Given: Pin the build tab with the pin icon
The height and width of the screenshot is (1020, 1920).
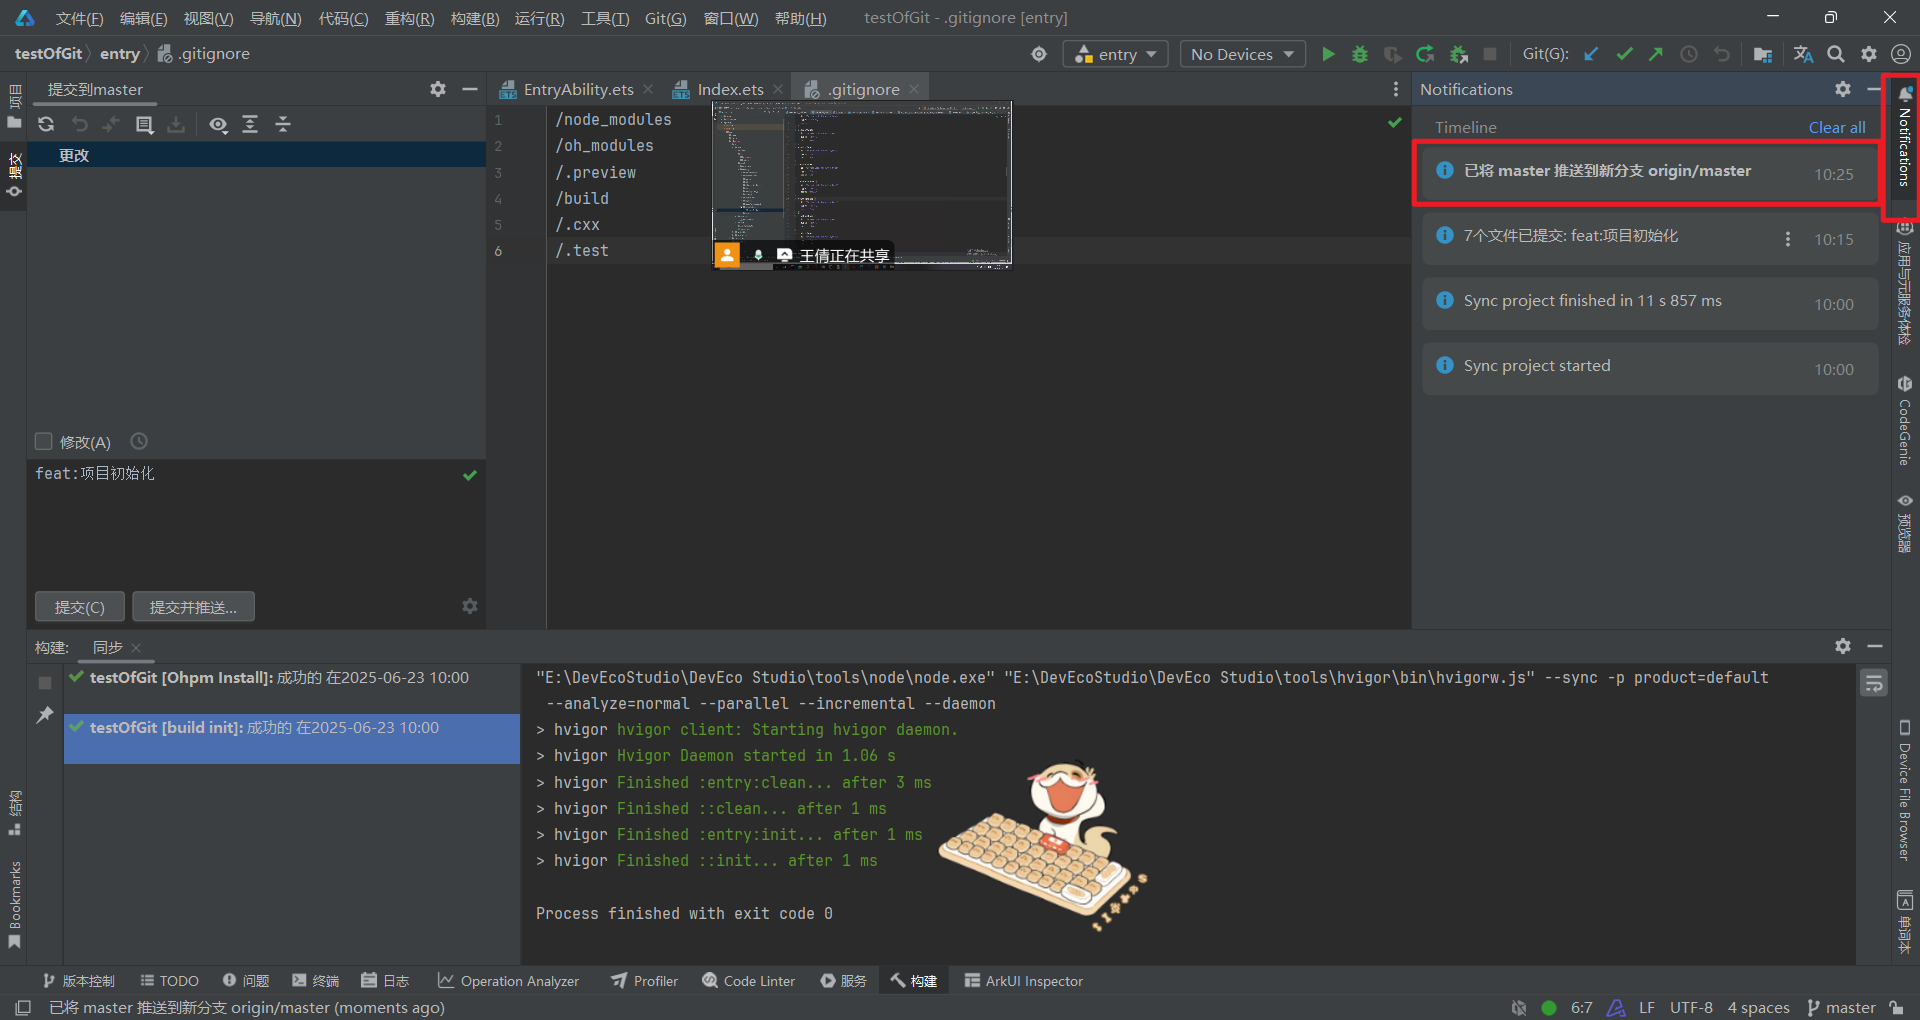Looking at the screenshot, I should (x=45, y=715).
